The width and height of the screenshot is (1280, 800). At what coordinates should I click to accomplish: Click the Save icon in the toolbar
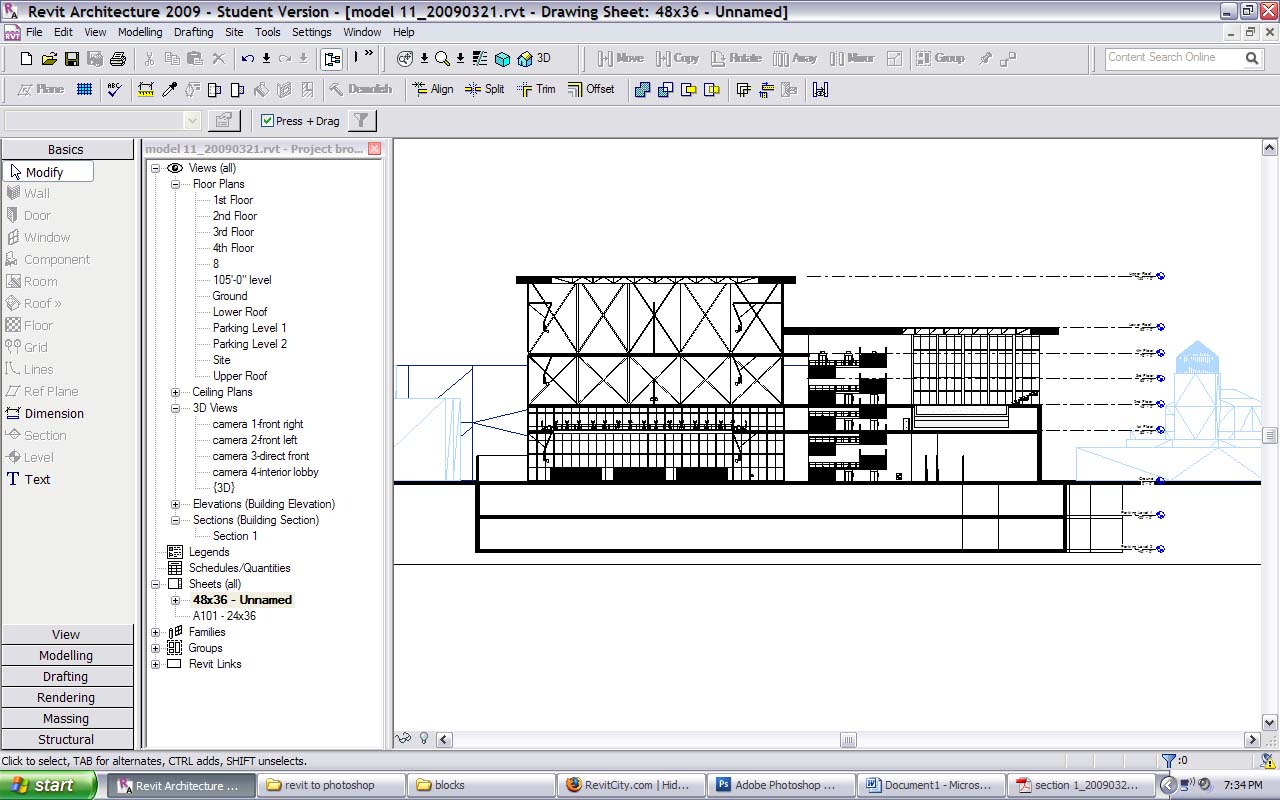click(x=72, y=59)
